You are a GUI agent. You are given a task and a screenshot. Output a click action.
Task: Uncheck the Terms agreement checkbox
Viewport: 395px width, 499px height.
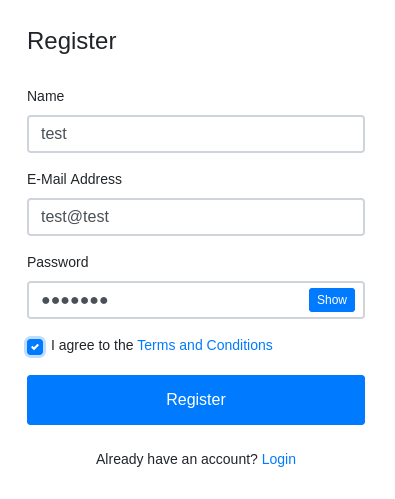pyautogui.click(x=35, y=347)
